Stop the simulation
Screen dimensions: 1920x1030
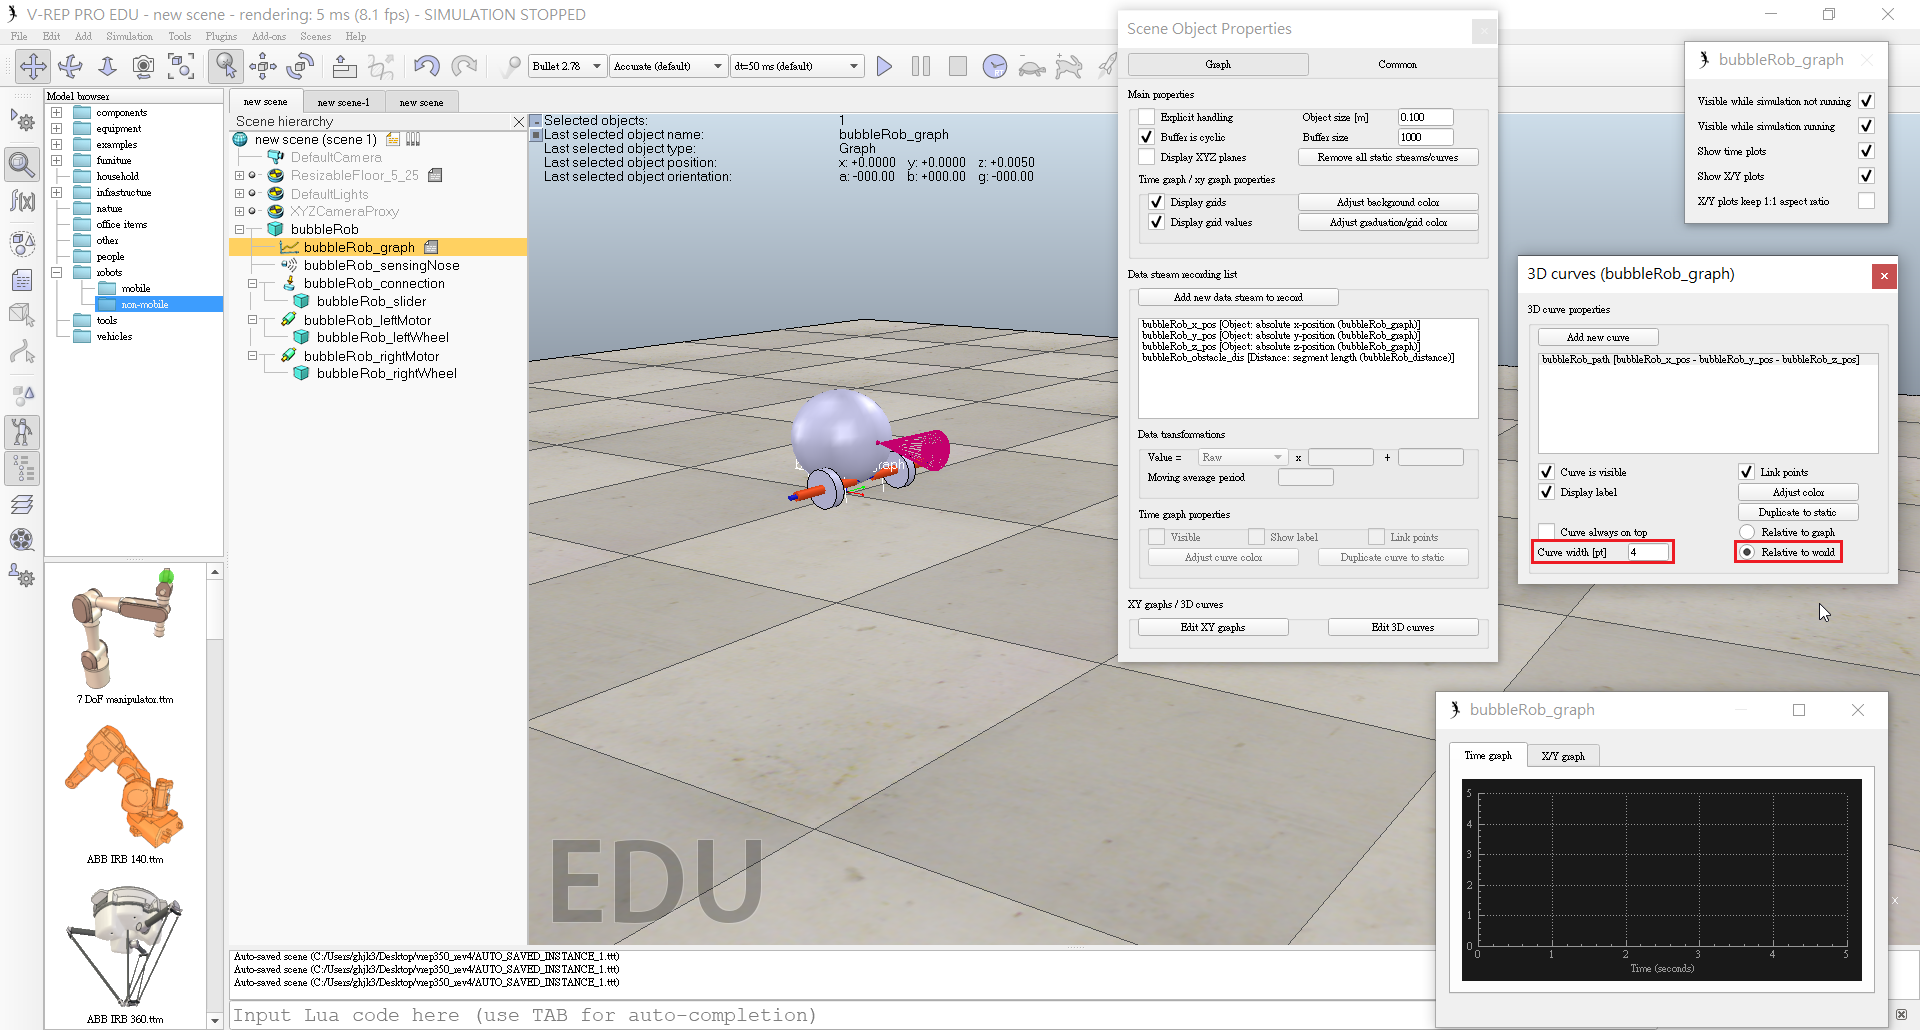tap(958, 66)
